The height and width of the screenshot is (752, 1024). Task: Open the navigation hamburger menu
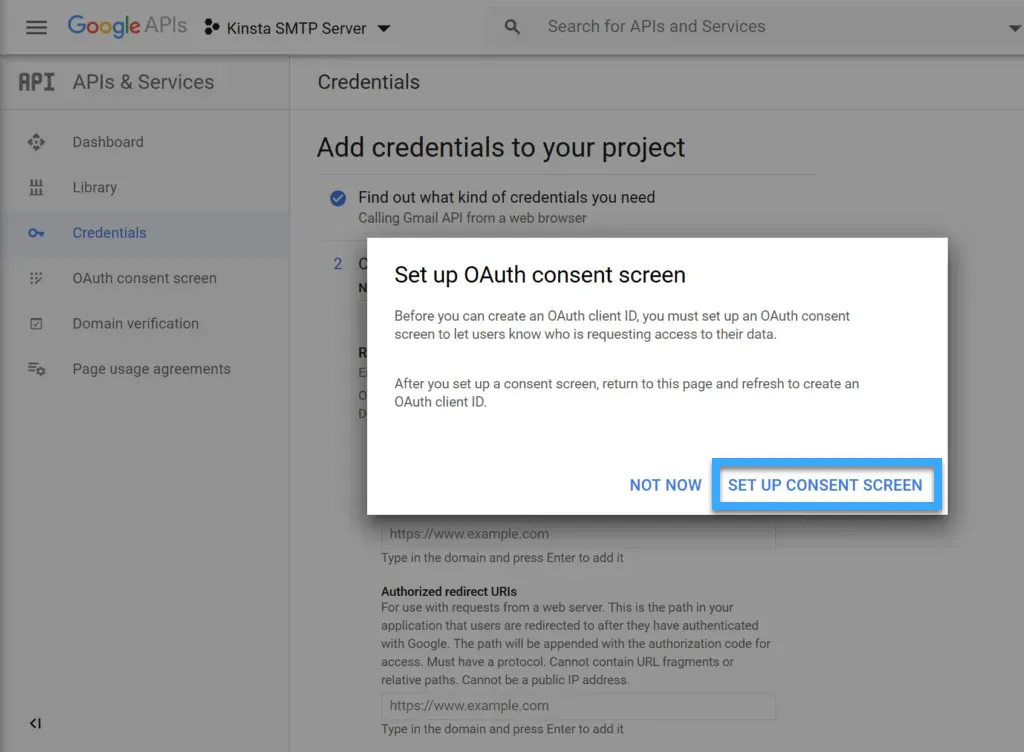click(x=36, y=27)
